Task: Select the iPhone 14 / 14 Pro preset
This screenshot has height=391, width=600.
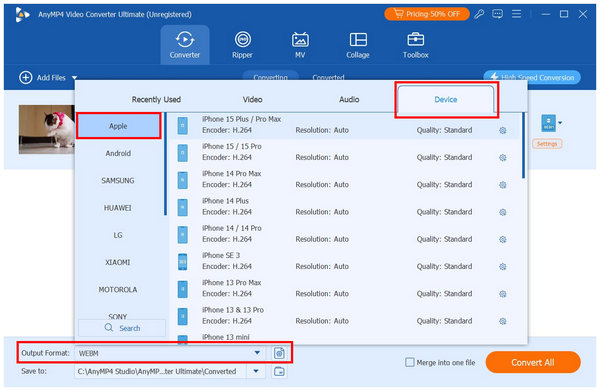Action: pyautogui.click(x=344, y=235)
